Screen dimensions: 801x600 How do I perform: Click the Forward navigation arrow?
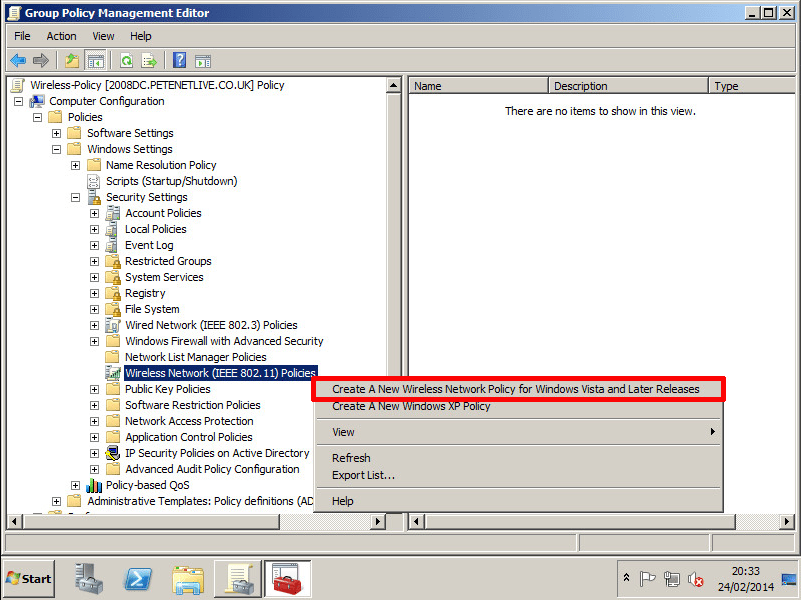click(x=40, y=60)
